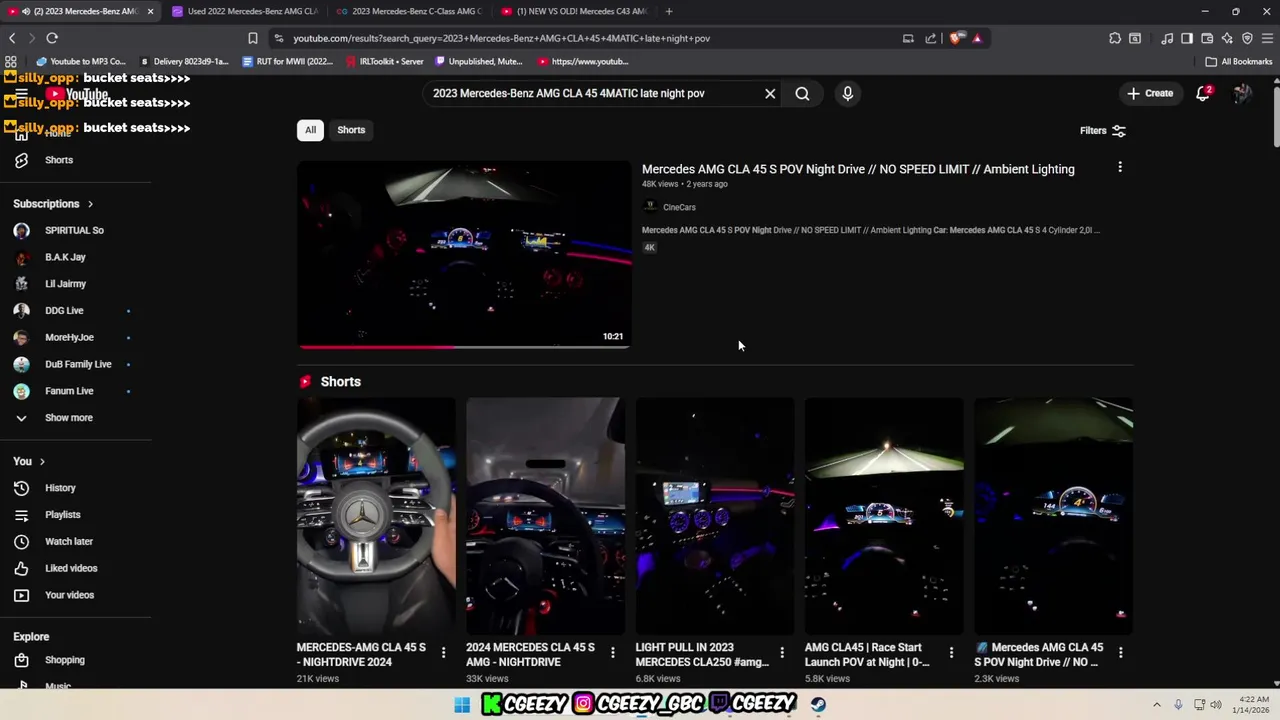Viewport: 1280px width, 720px height.
Task: Reload the page in browser
Action: pos(52,38)
